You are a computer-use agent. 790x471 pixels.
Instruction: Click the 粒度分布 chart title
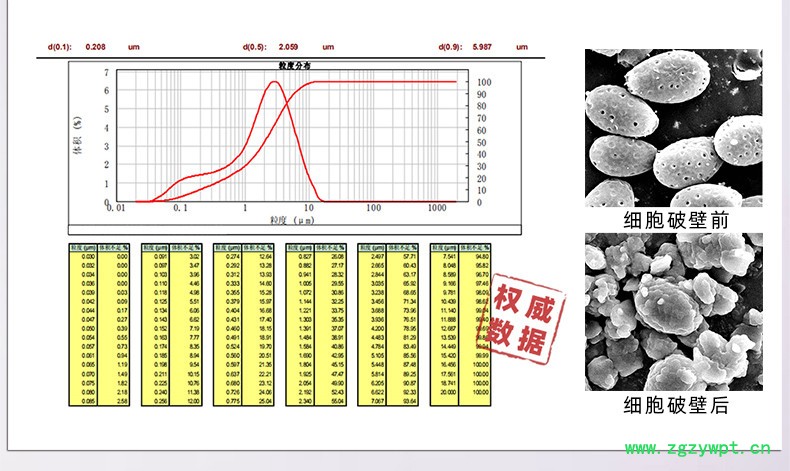pos(293,65)
